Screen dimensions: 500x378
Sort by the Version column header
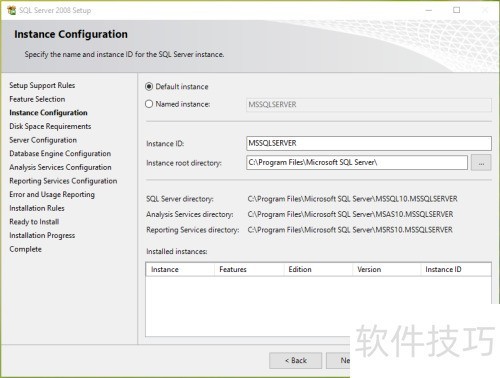pyautogui.click(x=387, y=269)
